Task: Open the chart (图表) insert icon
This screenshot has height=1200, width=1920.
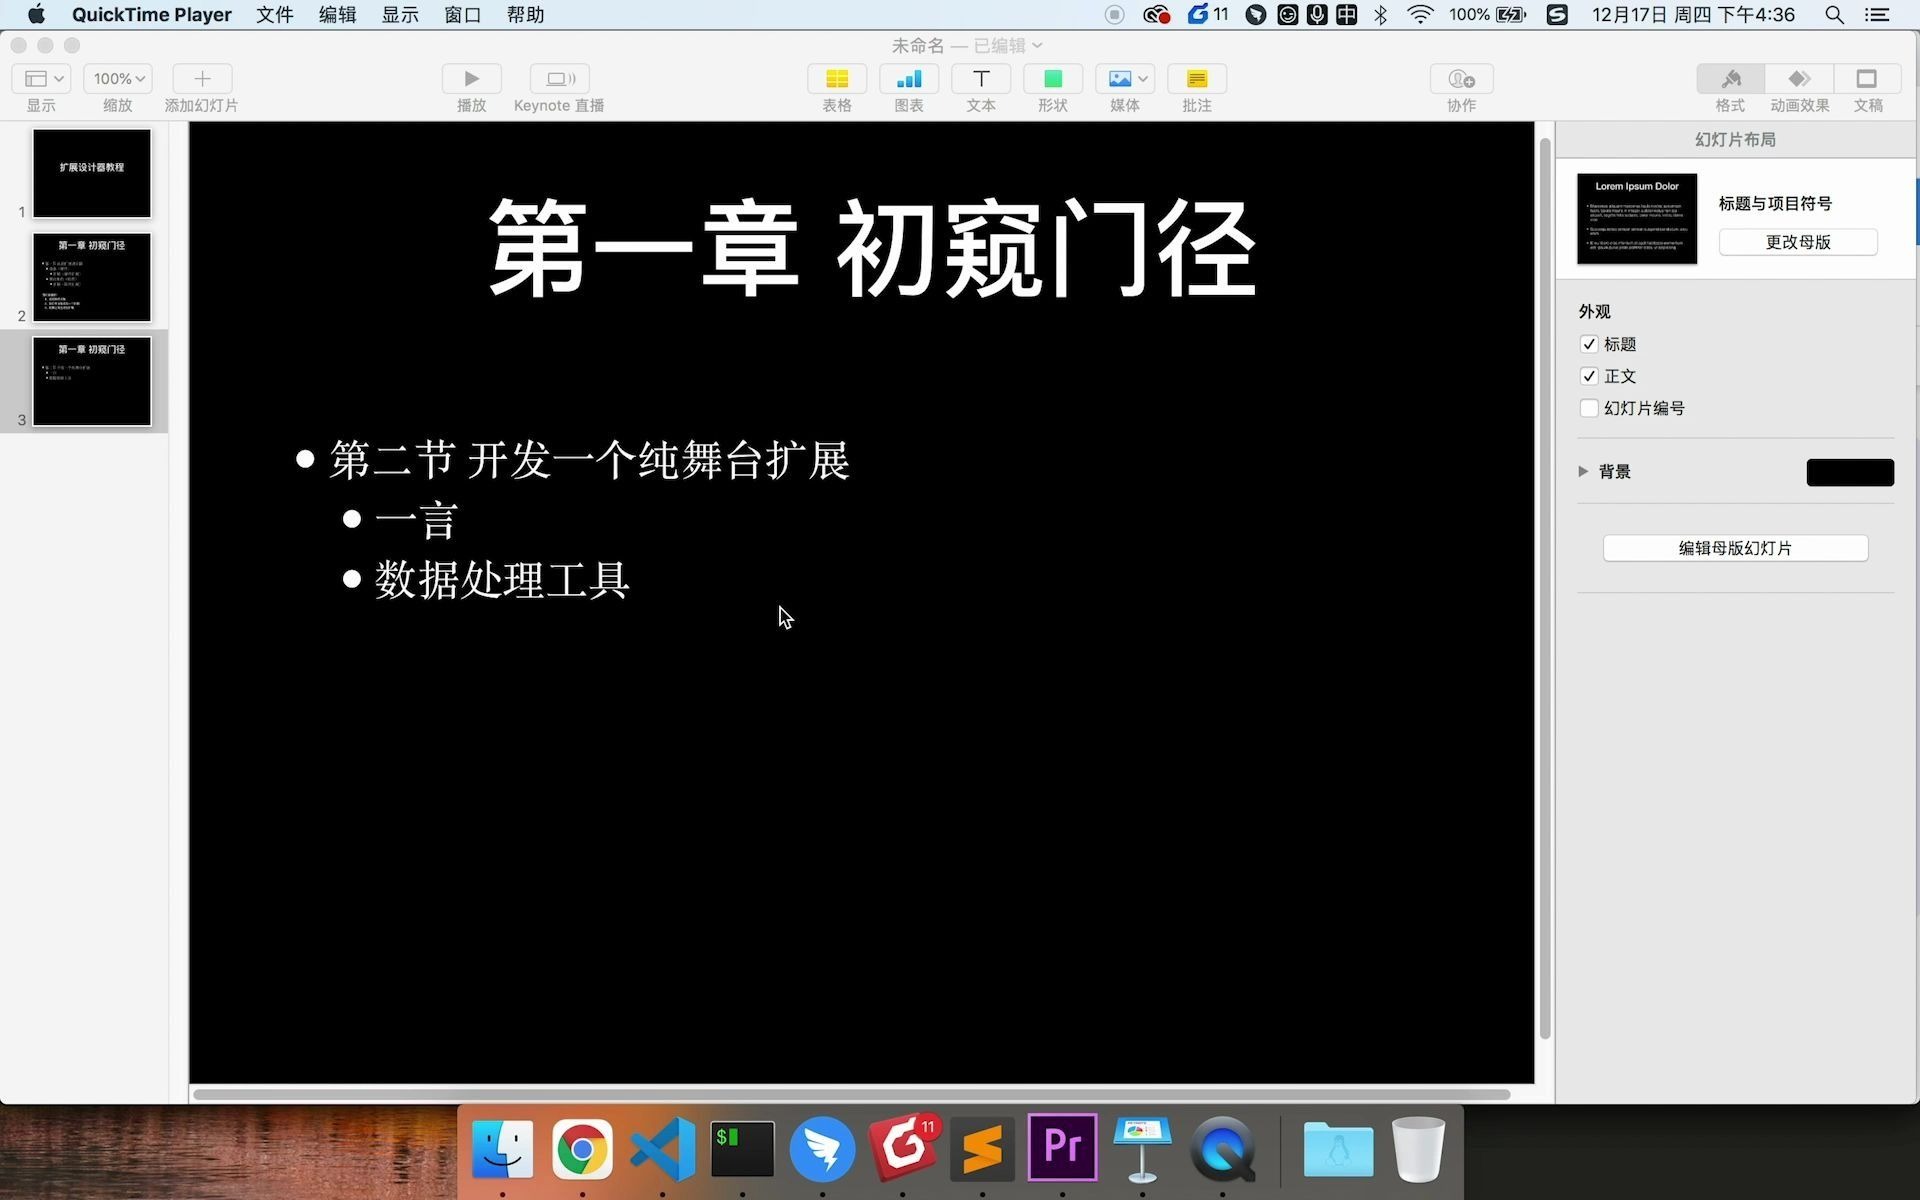Action: pyautogui.click(x=908, y=79)
